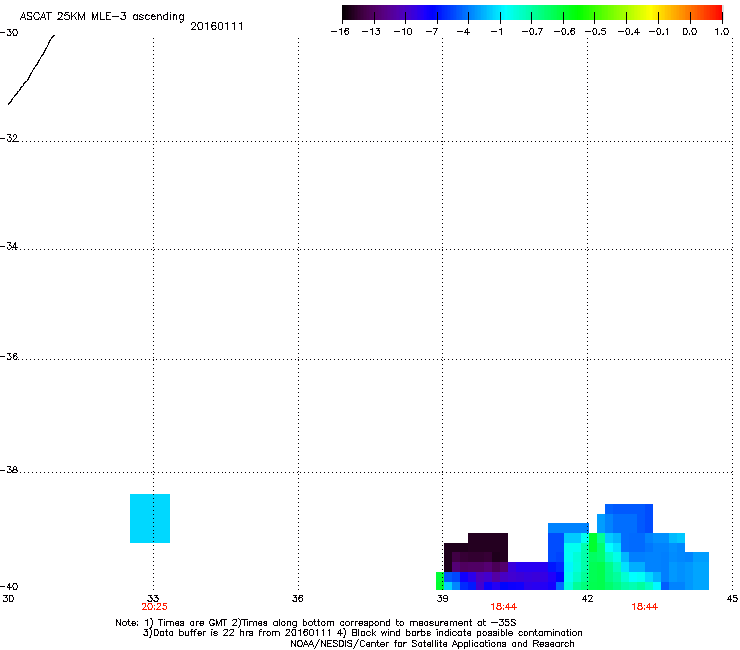Click the latitude label -38
The image size is (740, 650).
click(9, 470)
